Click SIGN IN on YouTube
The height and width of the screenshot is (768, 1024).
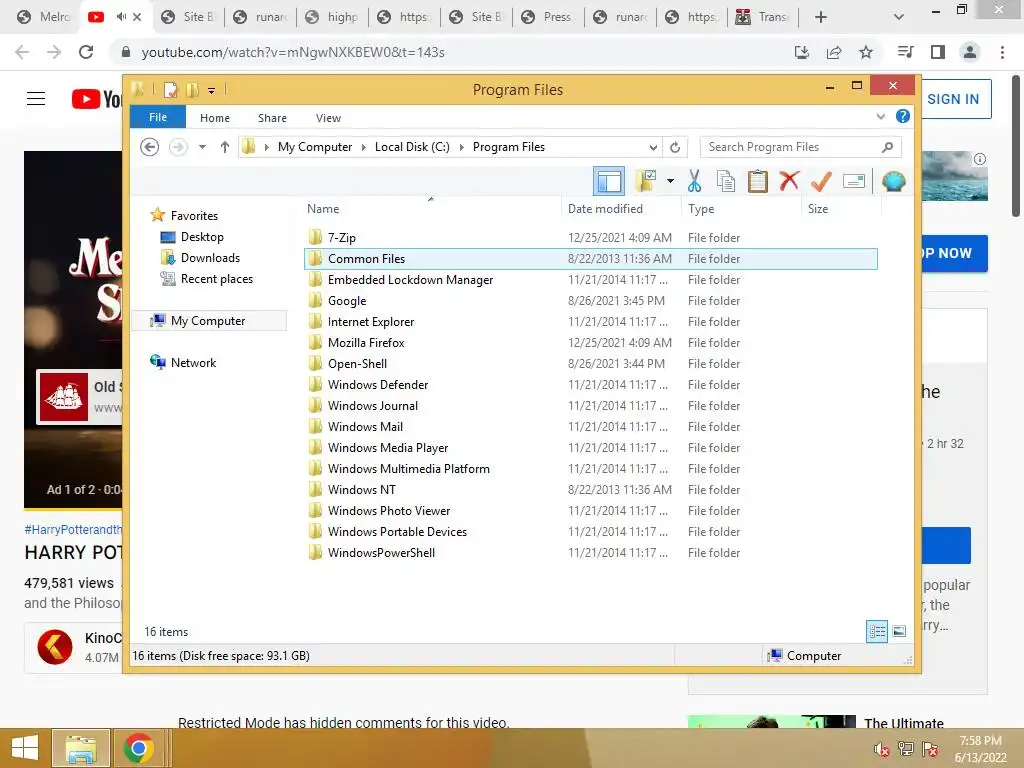pyautogui.click(x=955, y=99)
